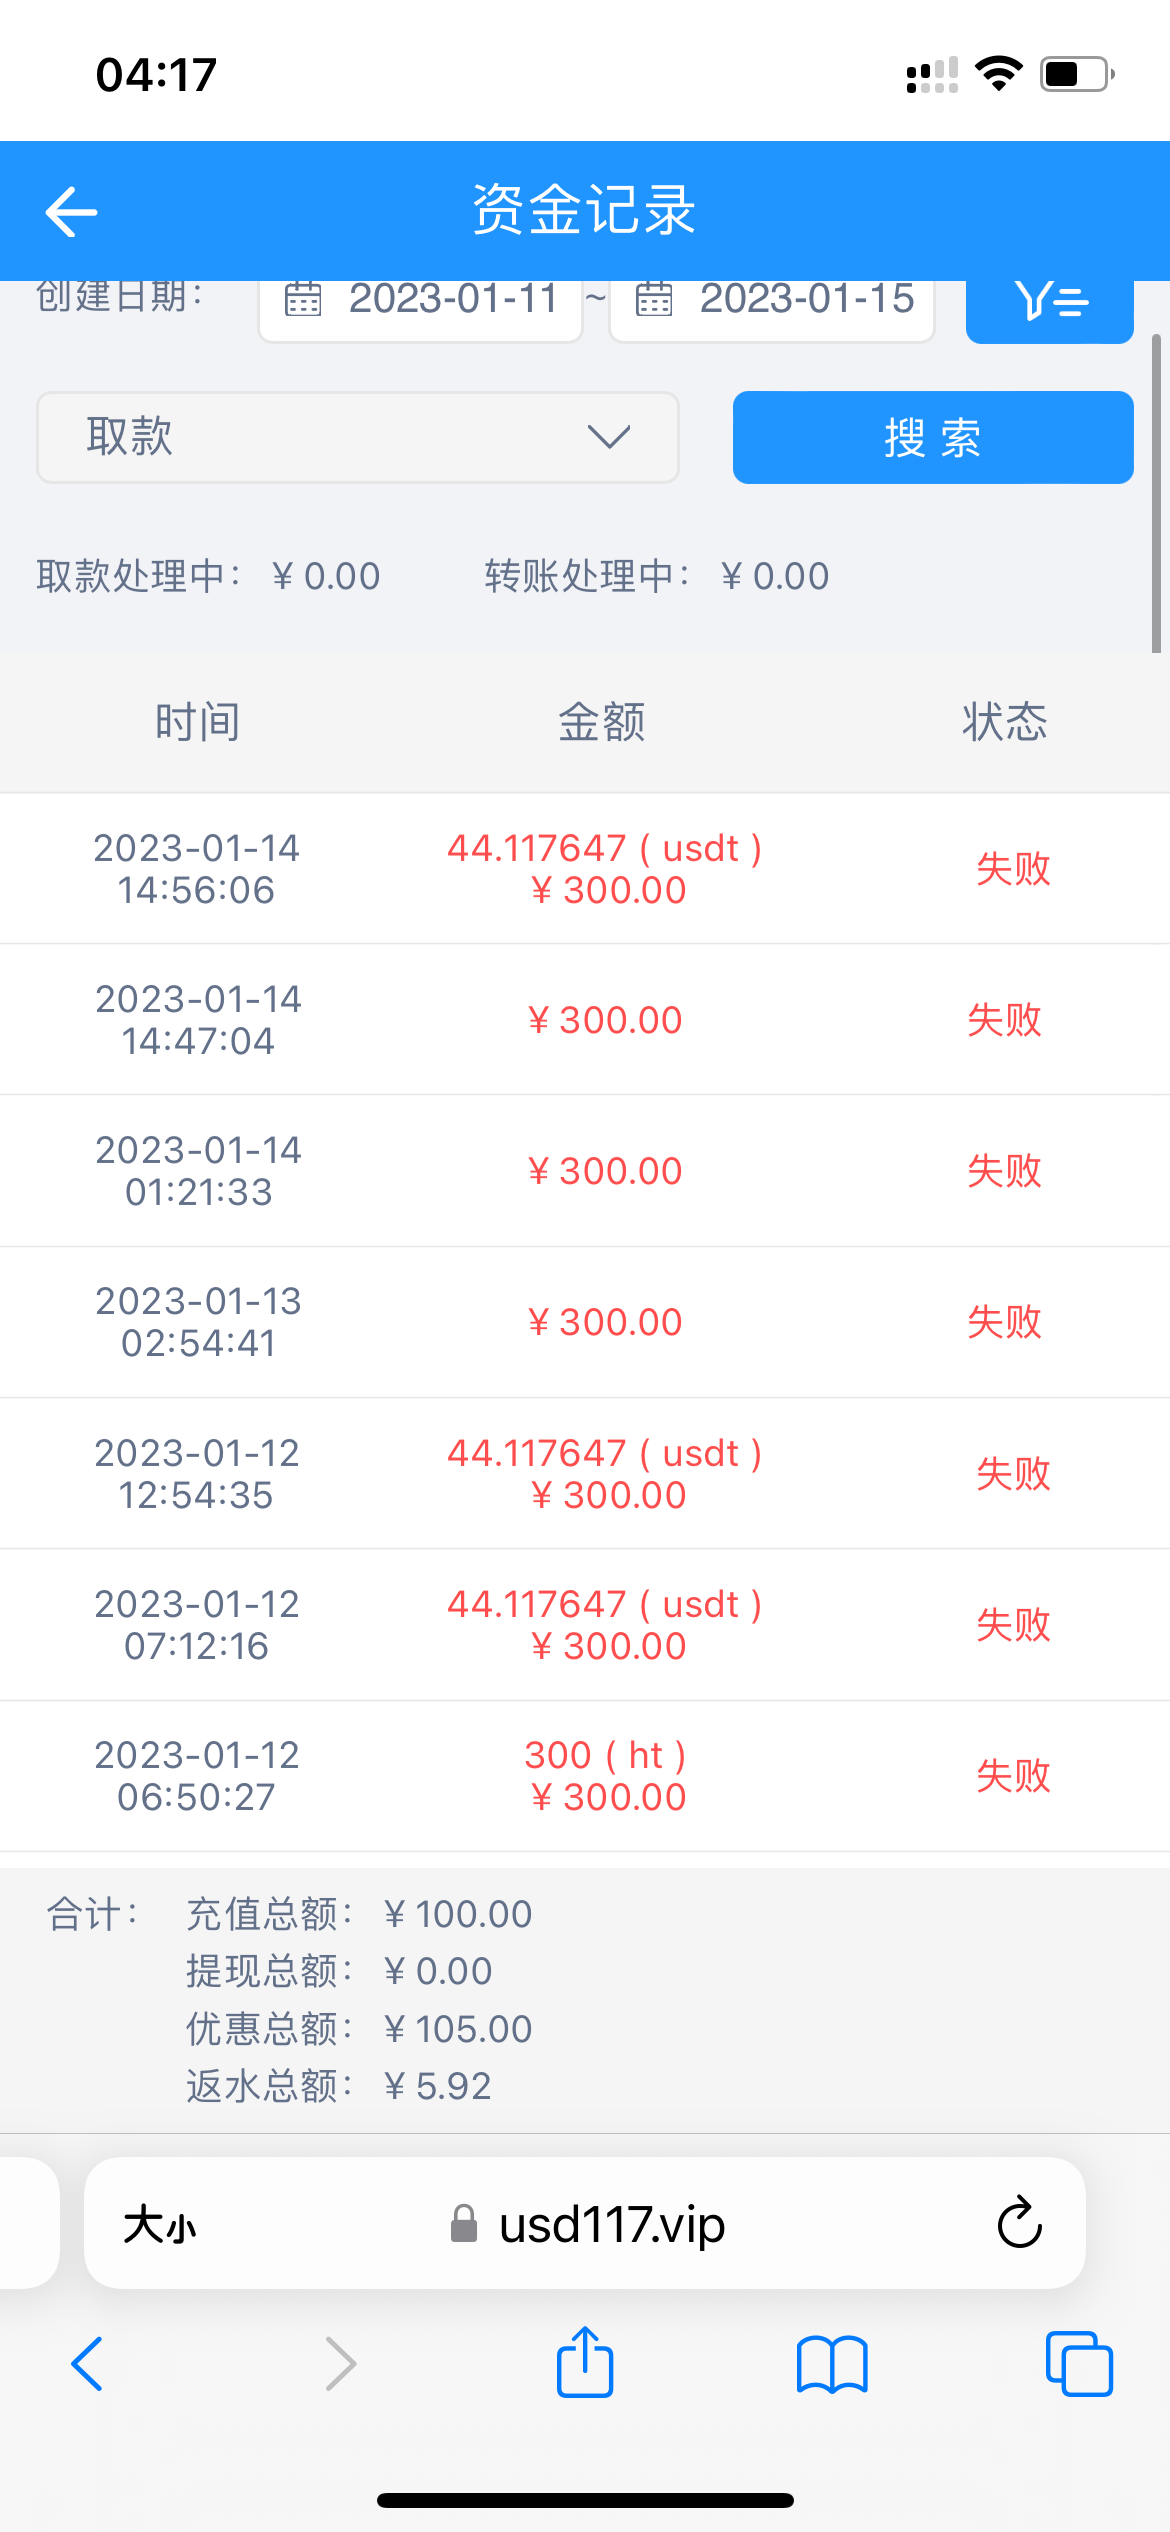Tap the start date calendar icon
Viewport: 1170px width, 2532px height.
coord(303,300)
